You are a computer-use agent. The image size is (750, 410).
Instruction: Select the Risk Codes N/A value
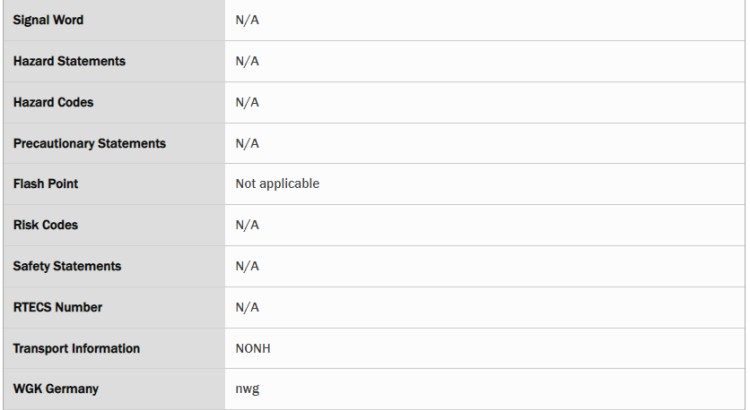tap(247, 225)
